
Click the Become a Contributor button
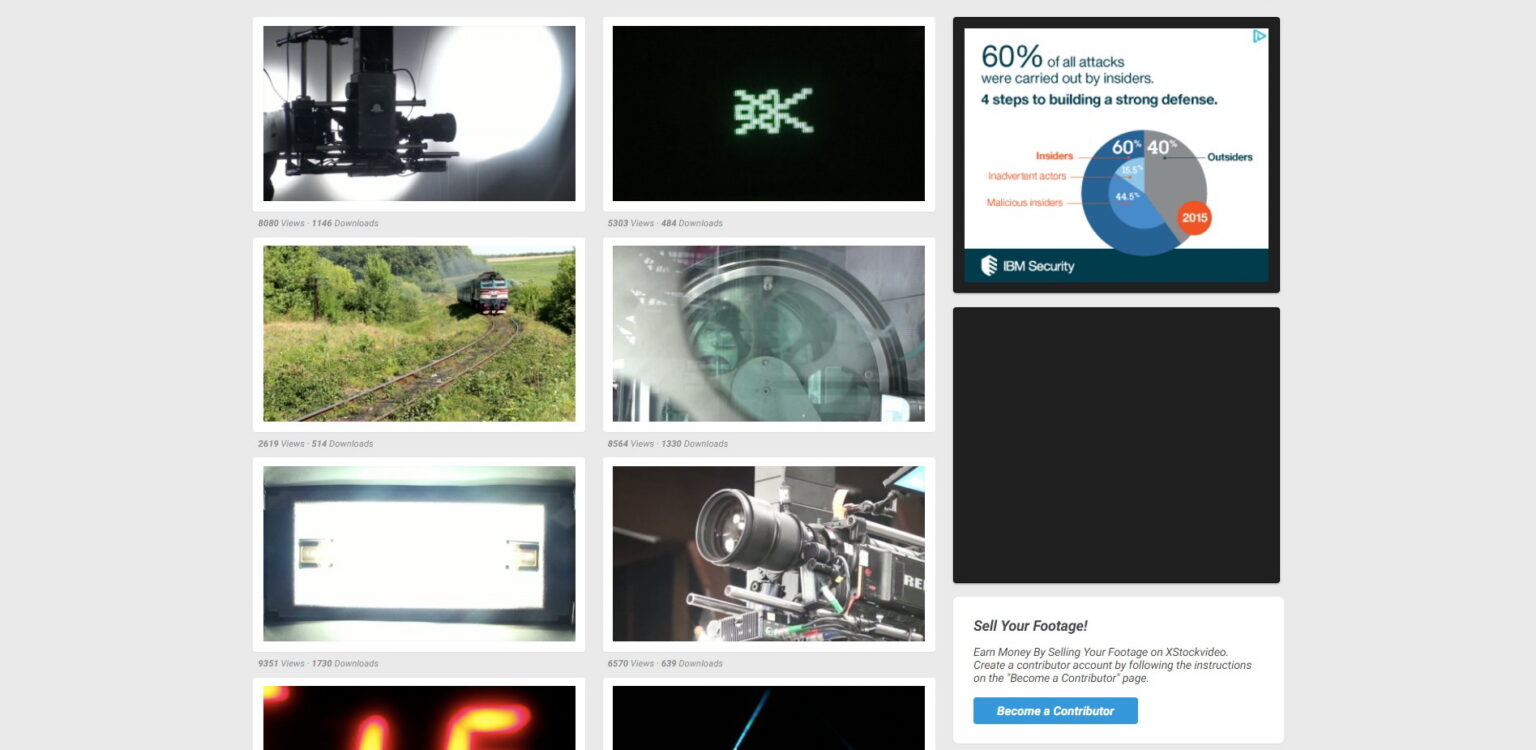pyautogui.click(x=1055, y=710)
